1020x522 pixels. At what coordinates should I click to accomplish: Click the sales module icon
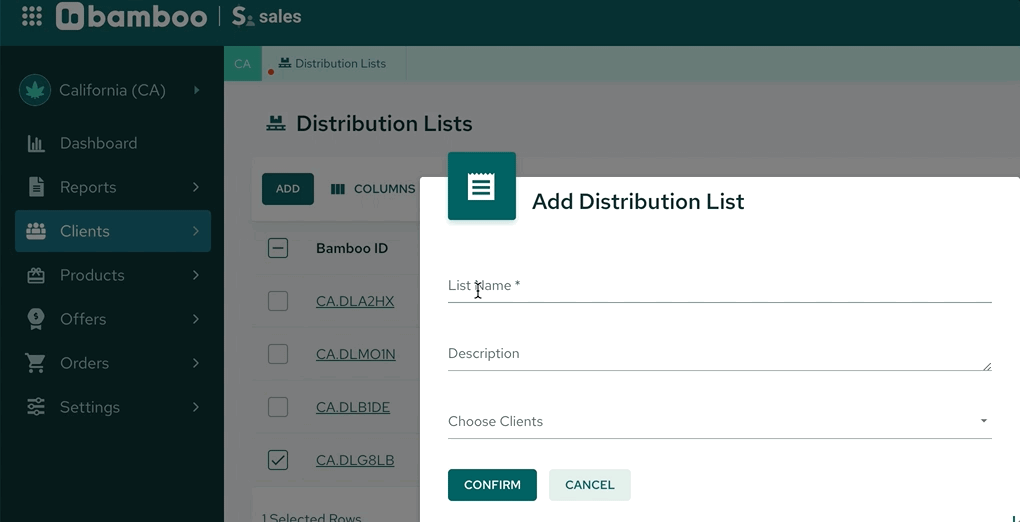[243, 17]
